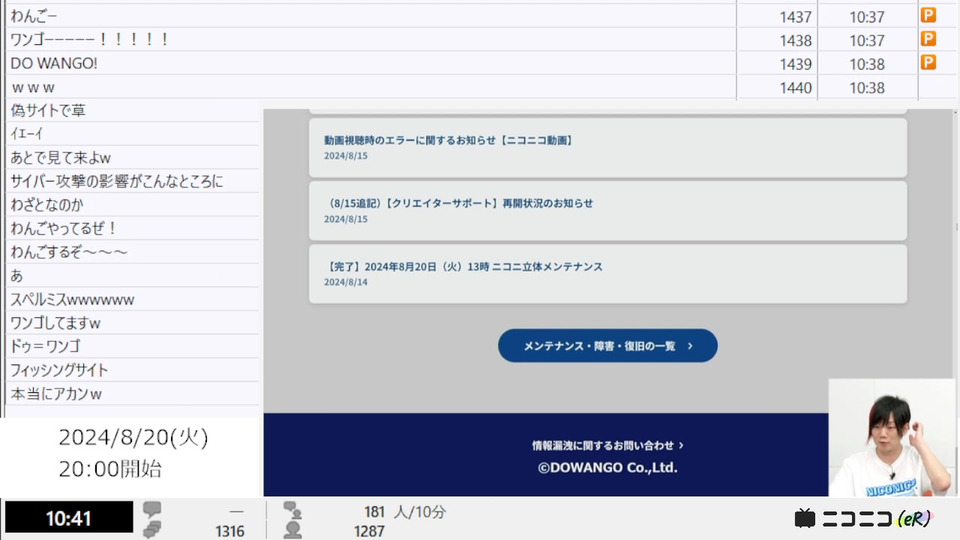Click the premium P icon on comment 1437
Screen dimensions: 960x540
pyautogui.click(x=928, y=15)
